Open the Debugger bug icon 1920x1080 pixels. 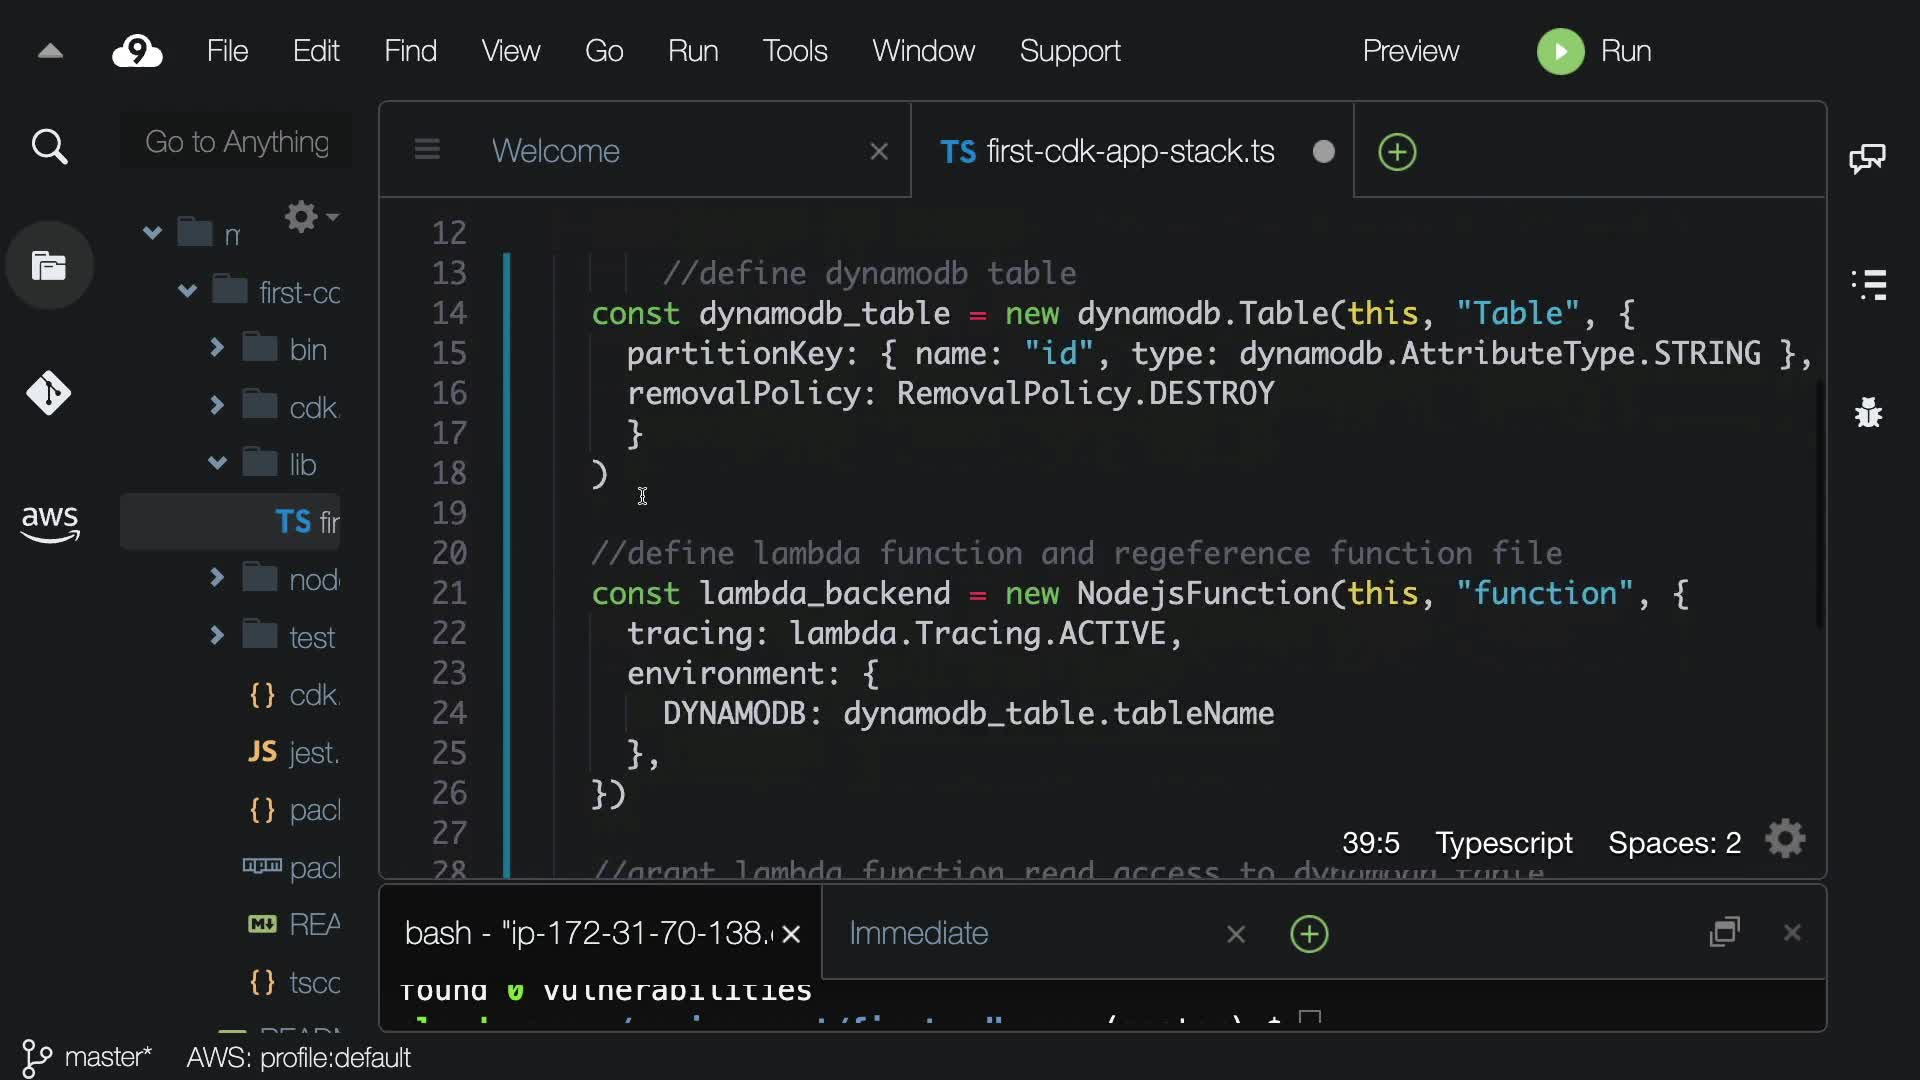pos(1868,411)
